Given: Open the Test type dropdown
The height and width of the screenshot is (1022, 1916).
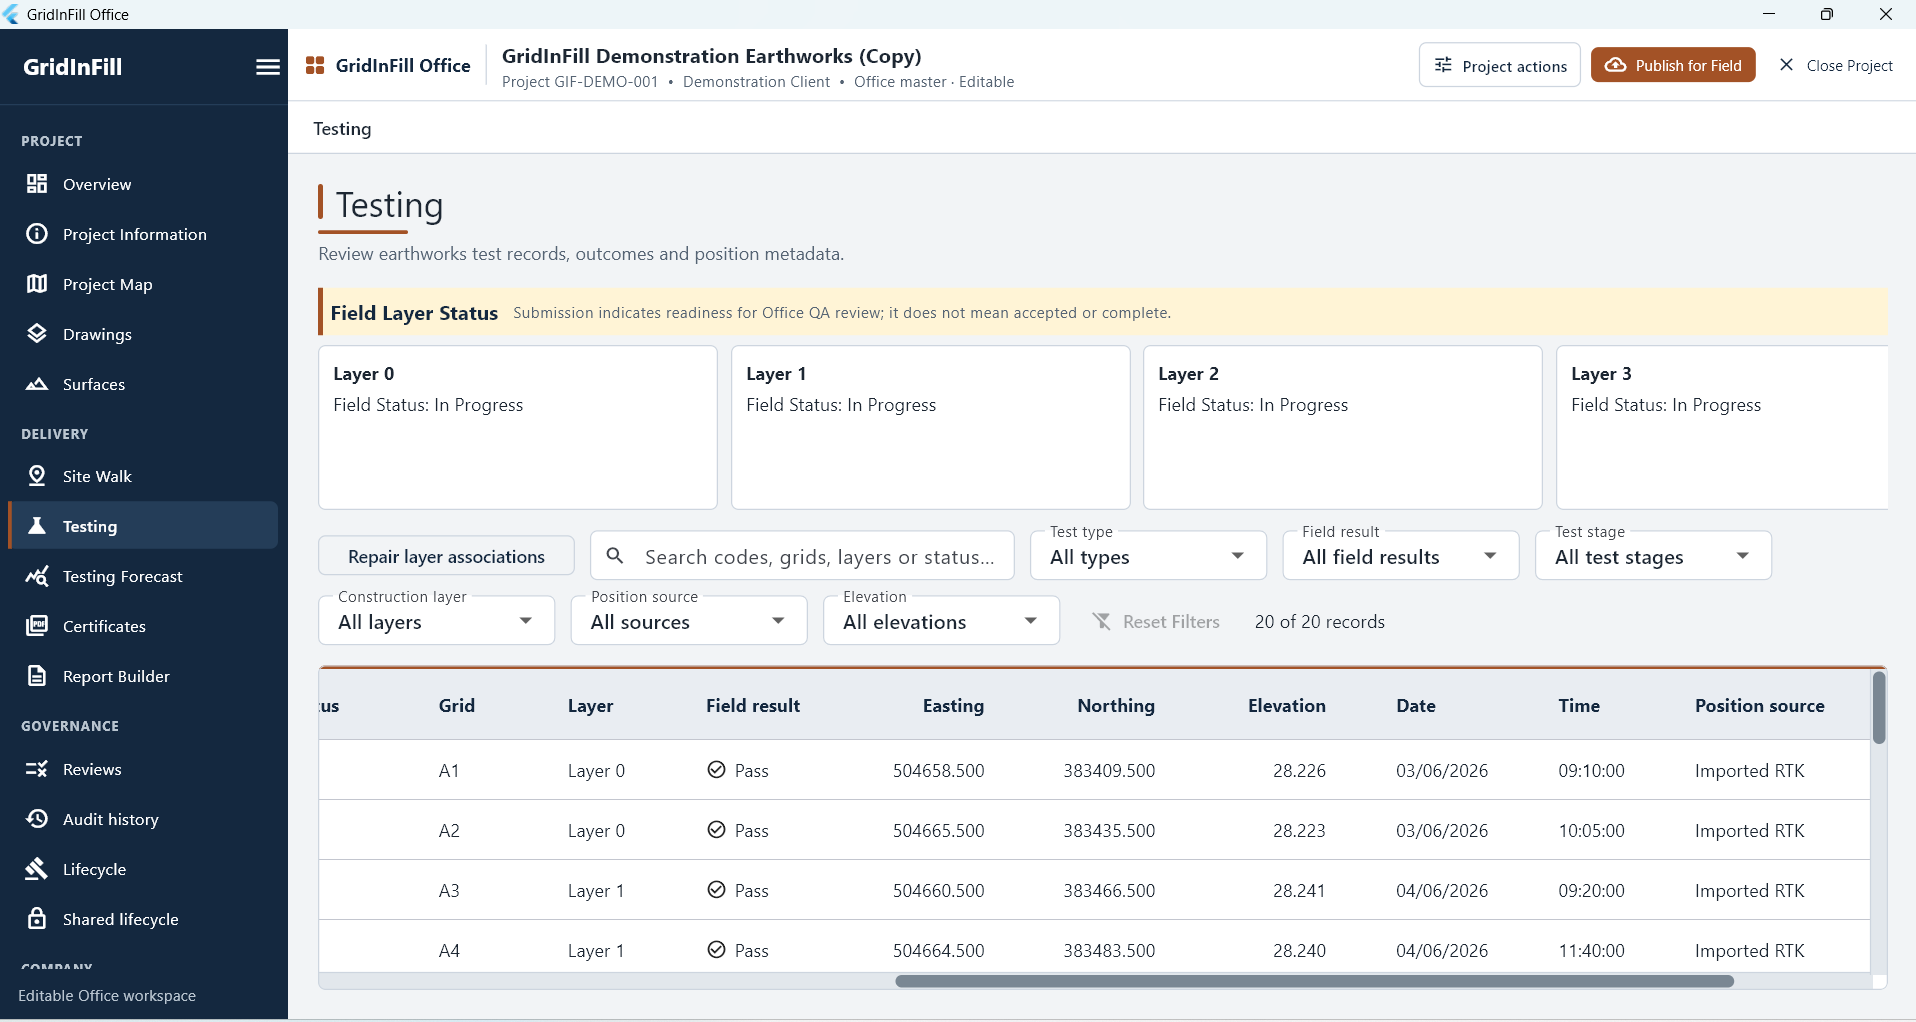Looking at the screenshot, I should tap(1148, 556).
